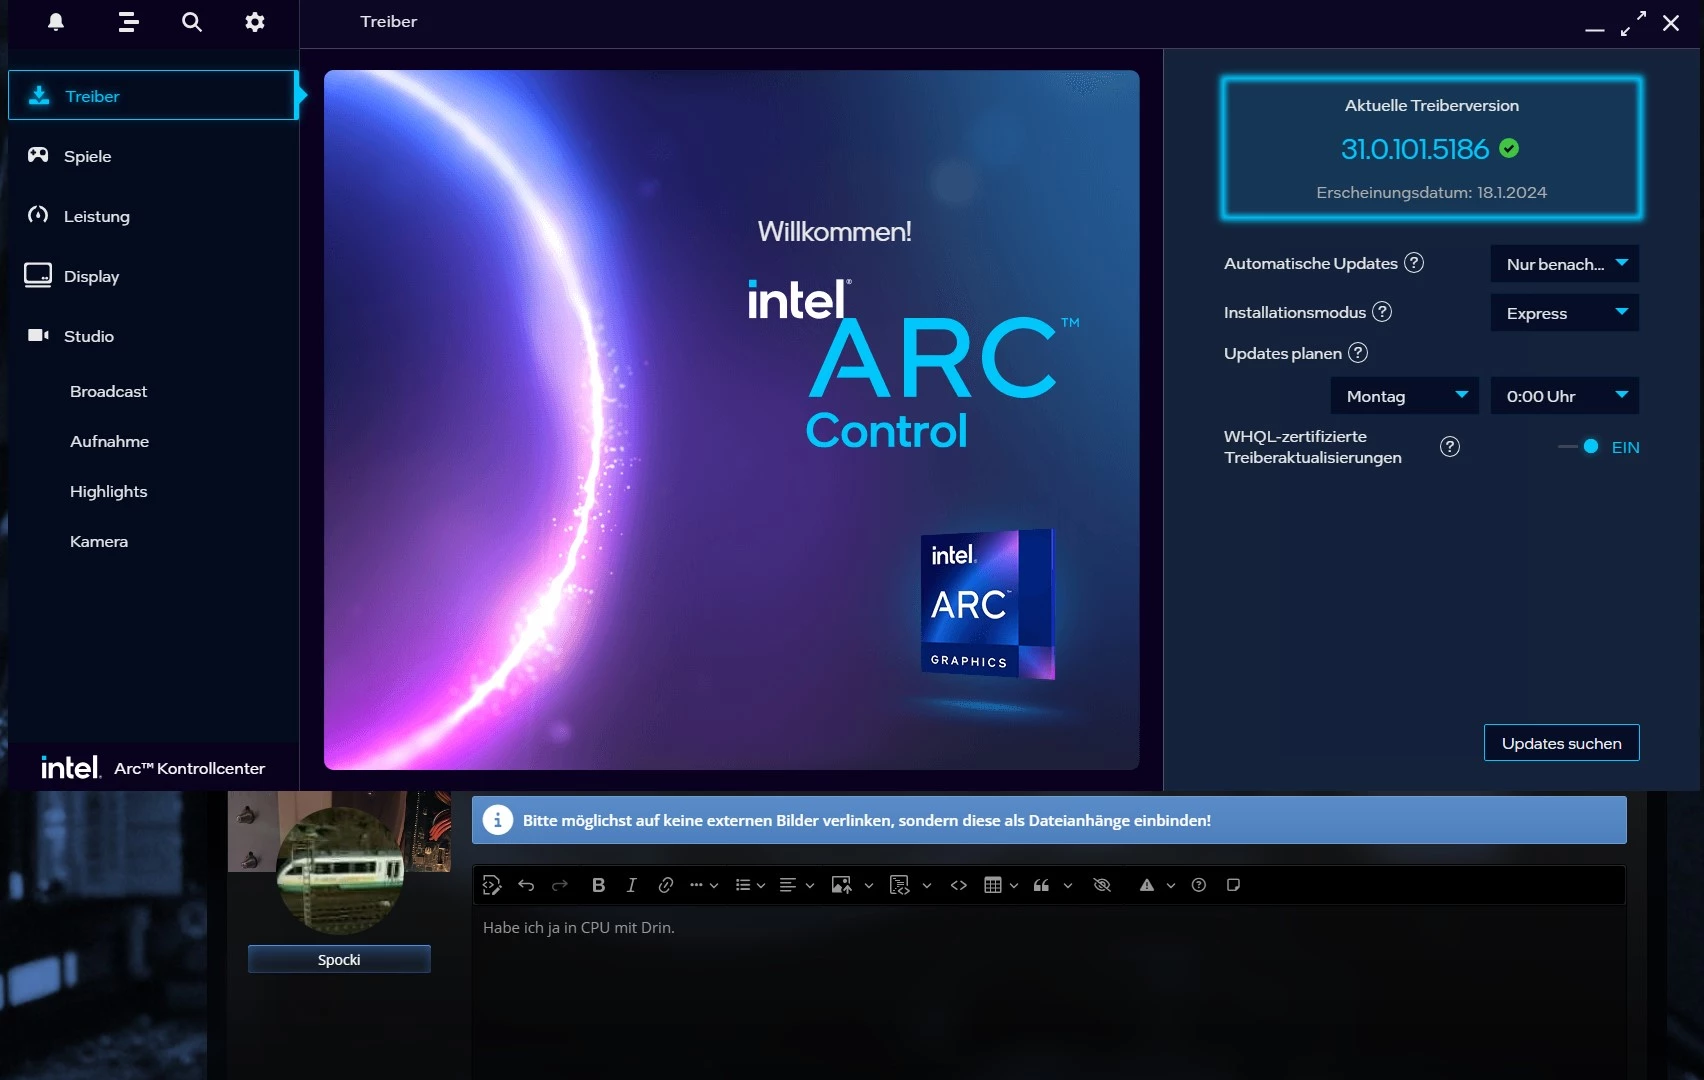Click the driver version 31.0.101.5186
Viewport: 1704px width, 1080px height.
click(1415, 149)
